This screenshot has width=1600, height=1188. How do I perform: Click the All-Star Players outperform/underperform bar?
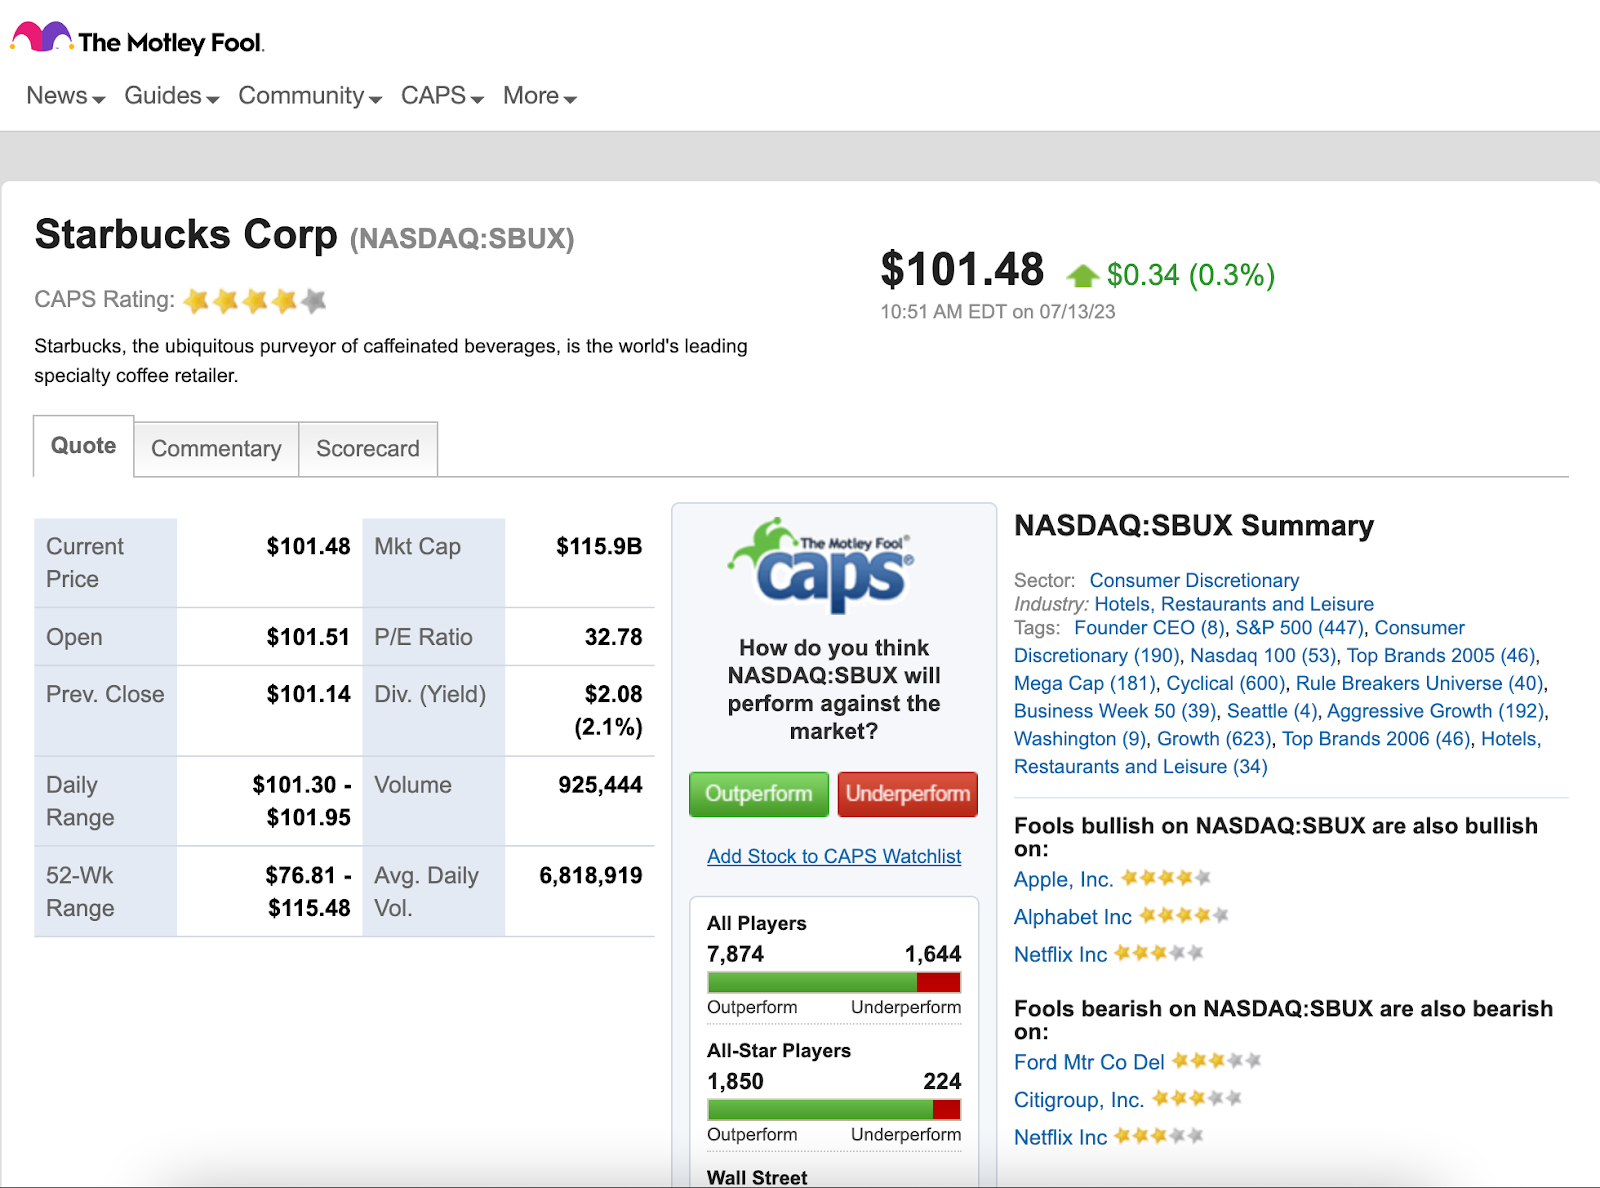coord(834,1109)
